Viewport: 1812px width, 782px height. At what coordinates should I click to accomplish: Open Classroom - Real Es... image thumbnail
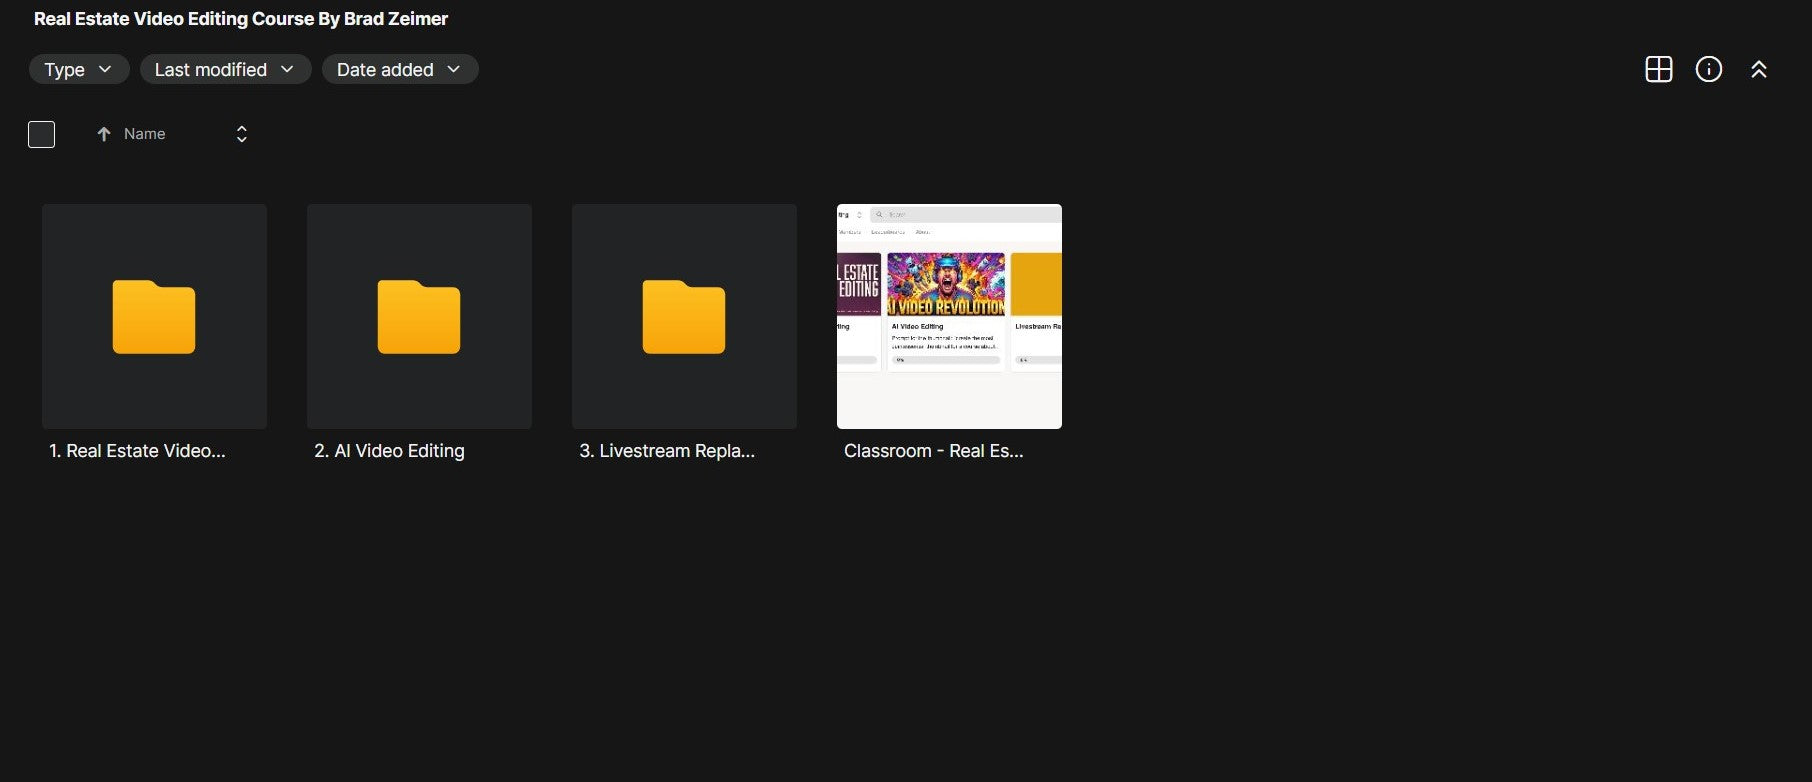tap(949, 316)
